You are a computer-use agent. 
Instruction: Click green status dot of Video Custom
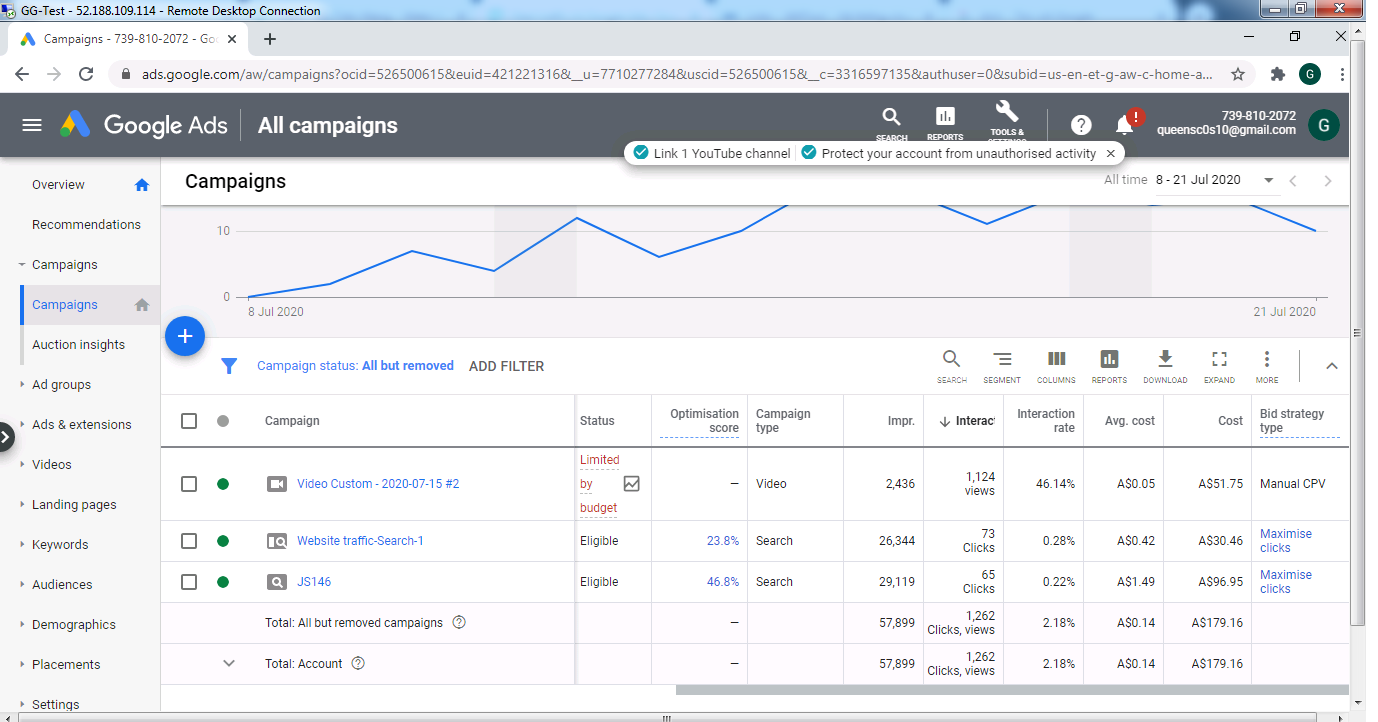pos(223,484)
